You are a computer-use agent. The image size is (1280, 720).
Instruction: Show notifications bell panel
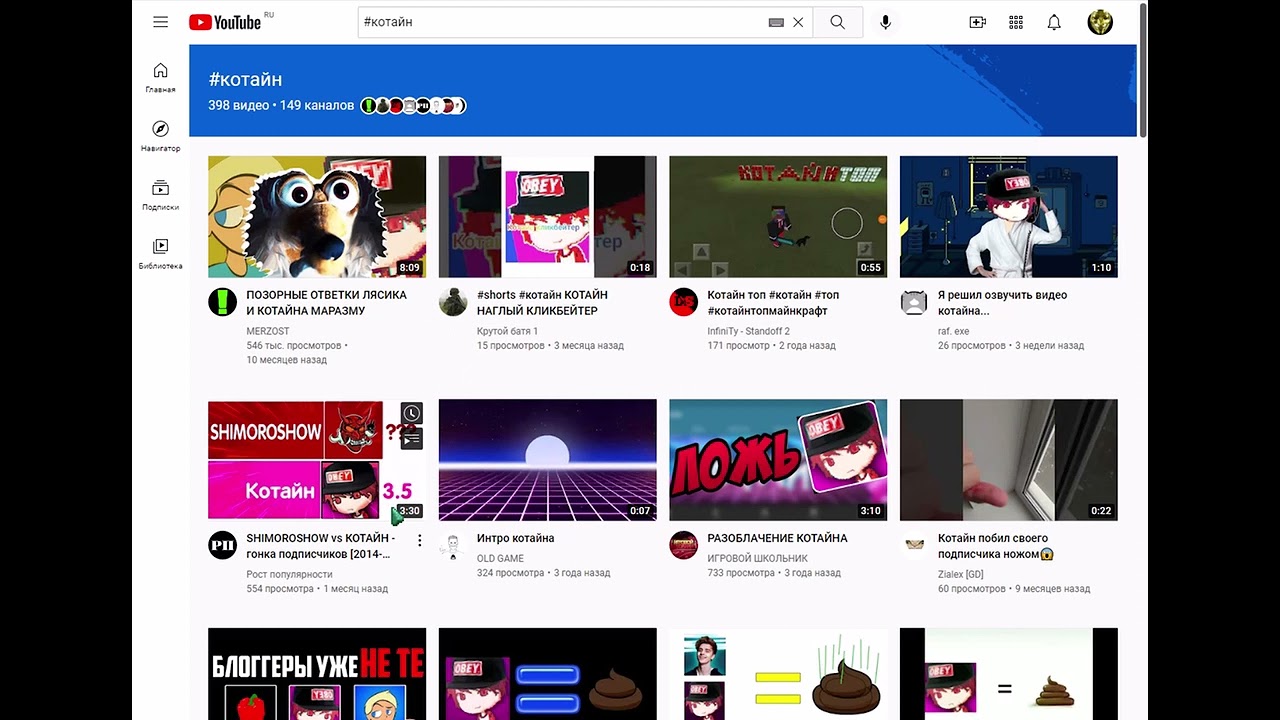tap(1054, 22)
